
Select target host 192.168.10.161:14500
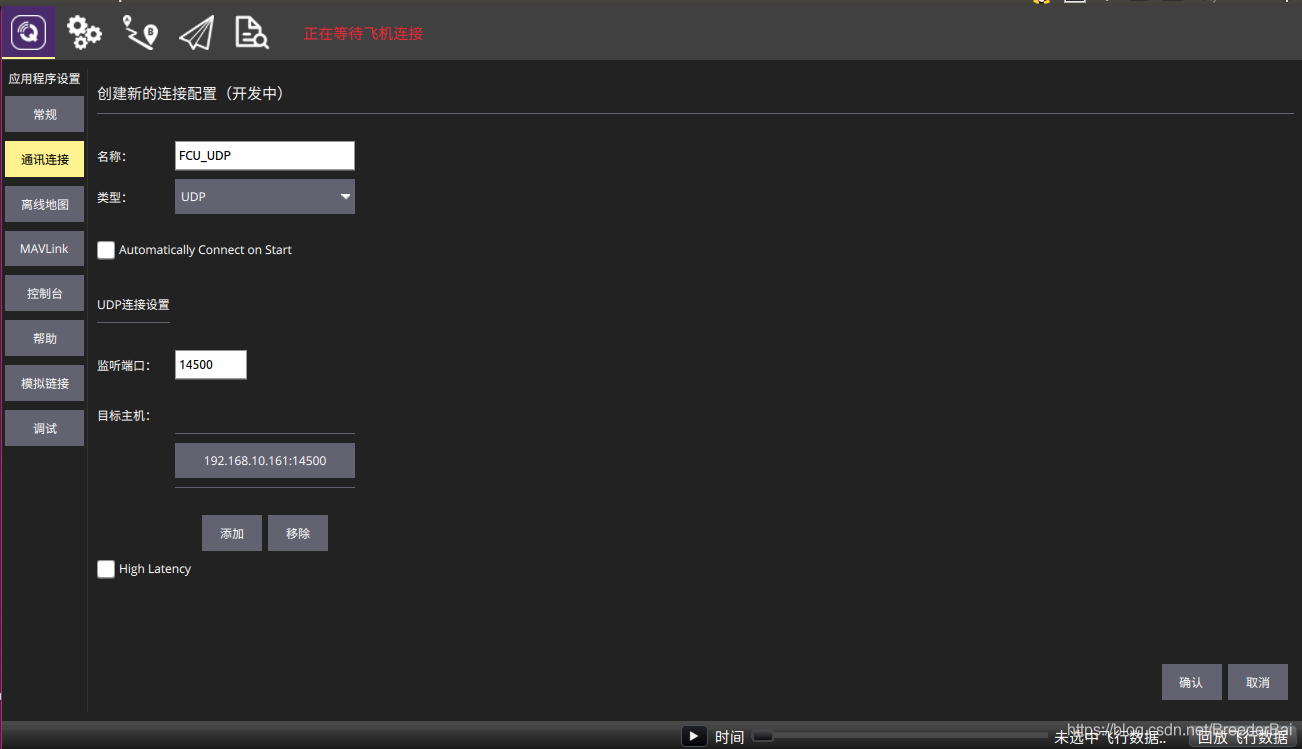coord(265,461)
